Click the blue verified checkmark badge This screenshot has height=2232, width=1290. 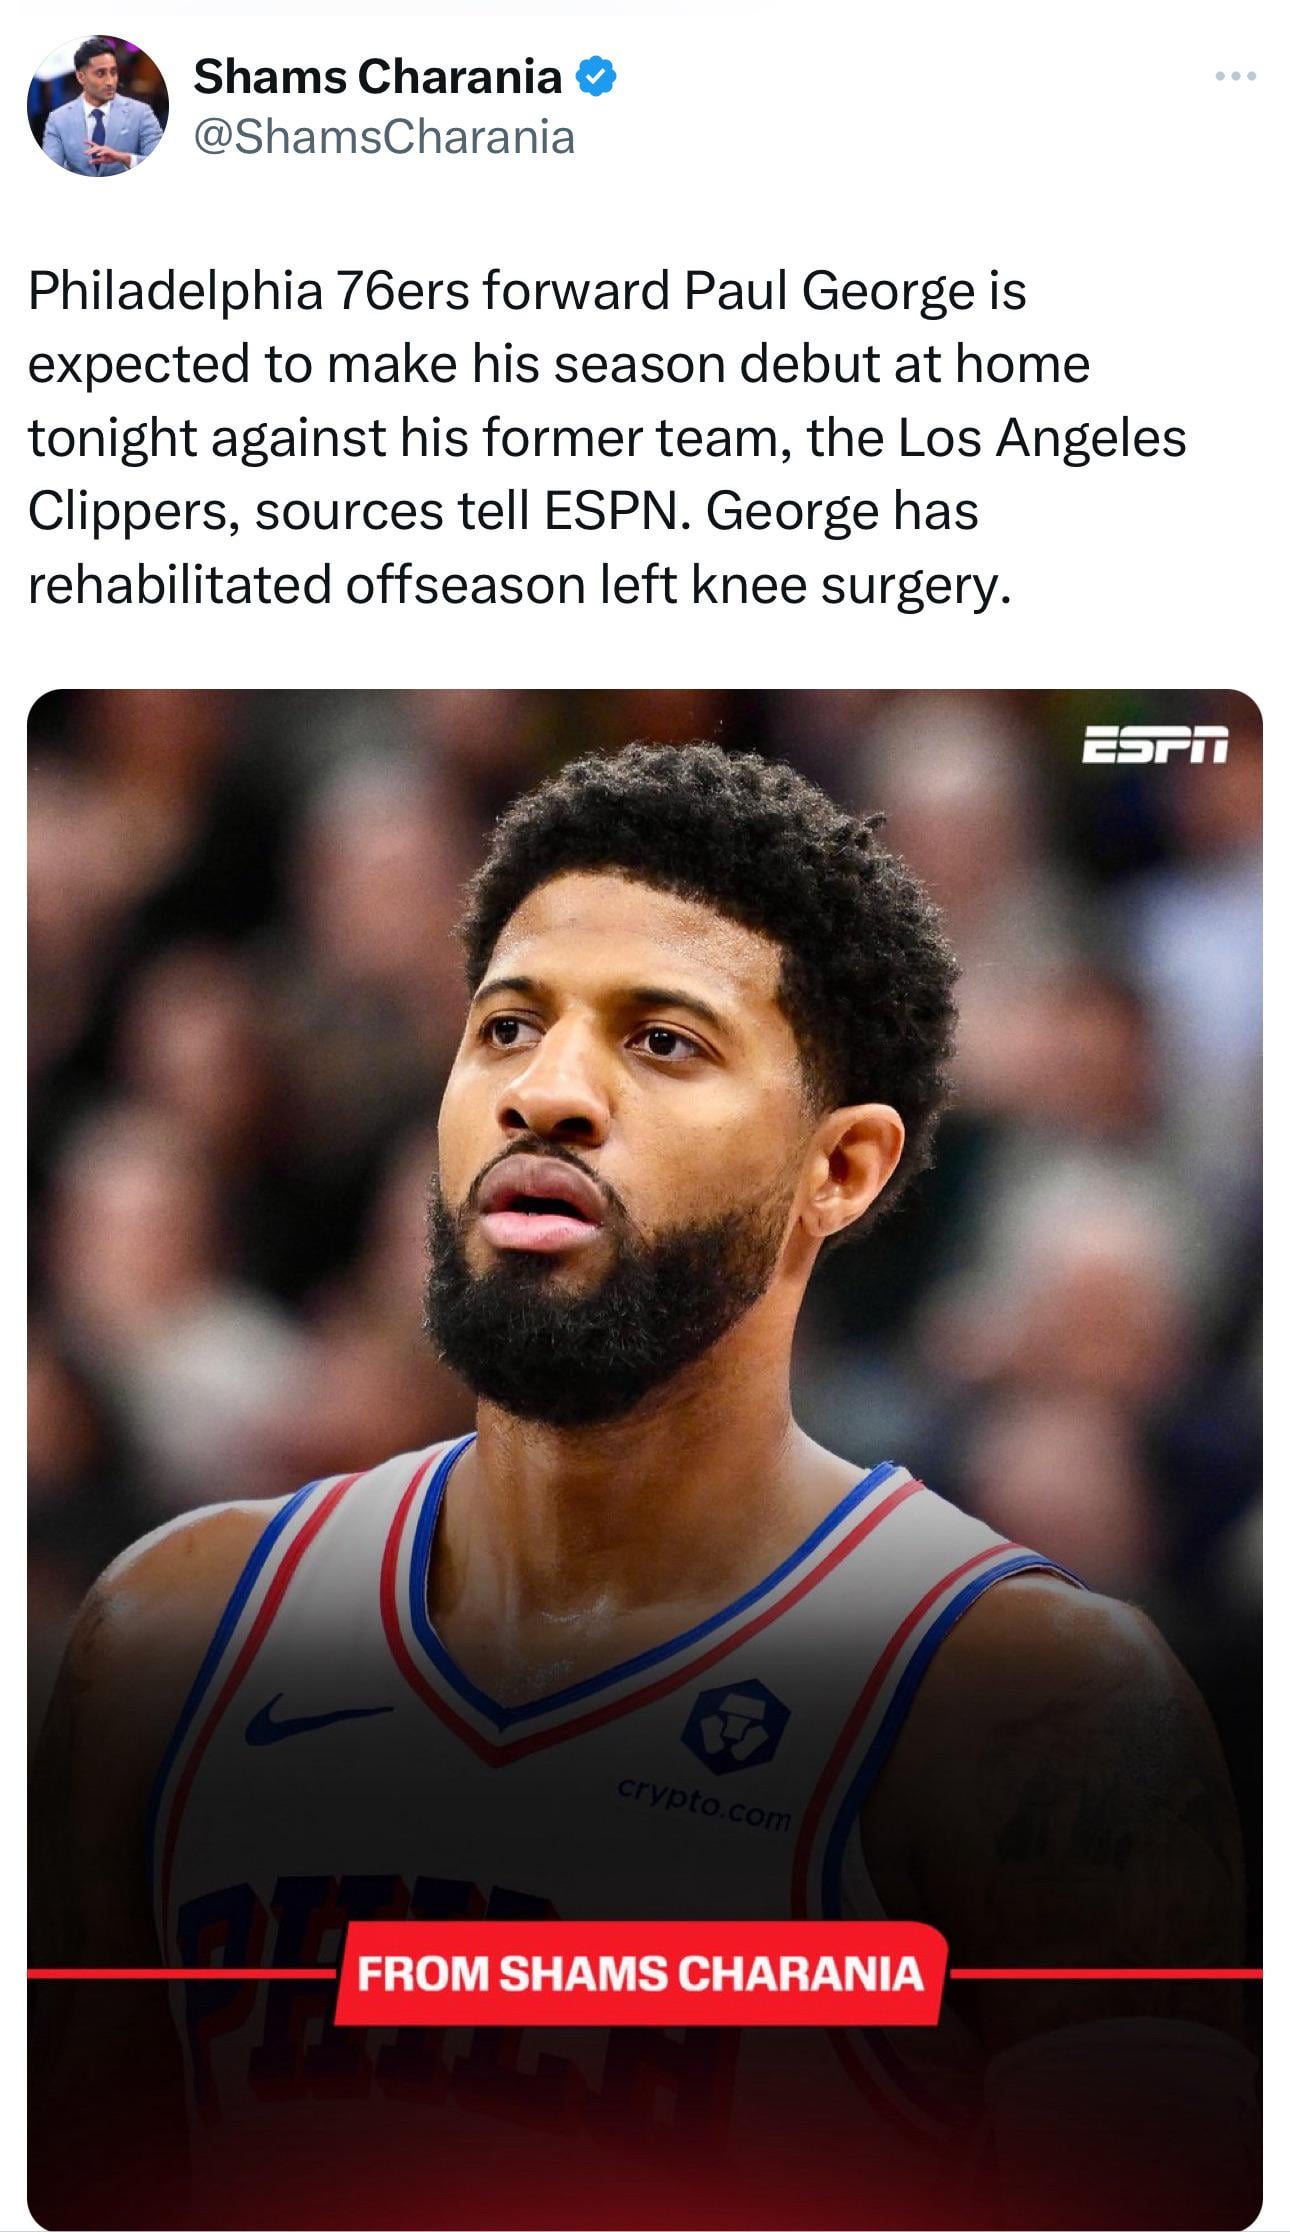coord(596,77)
